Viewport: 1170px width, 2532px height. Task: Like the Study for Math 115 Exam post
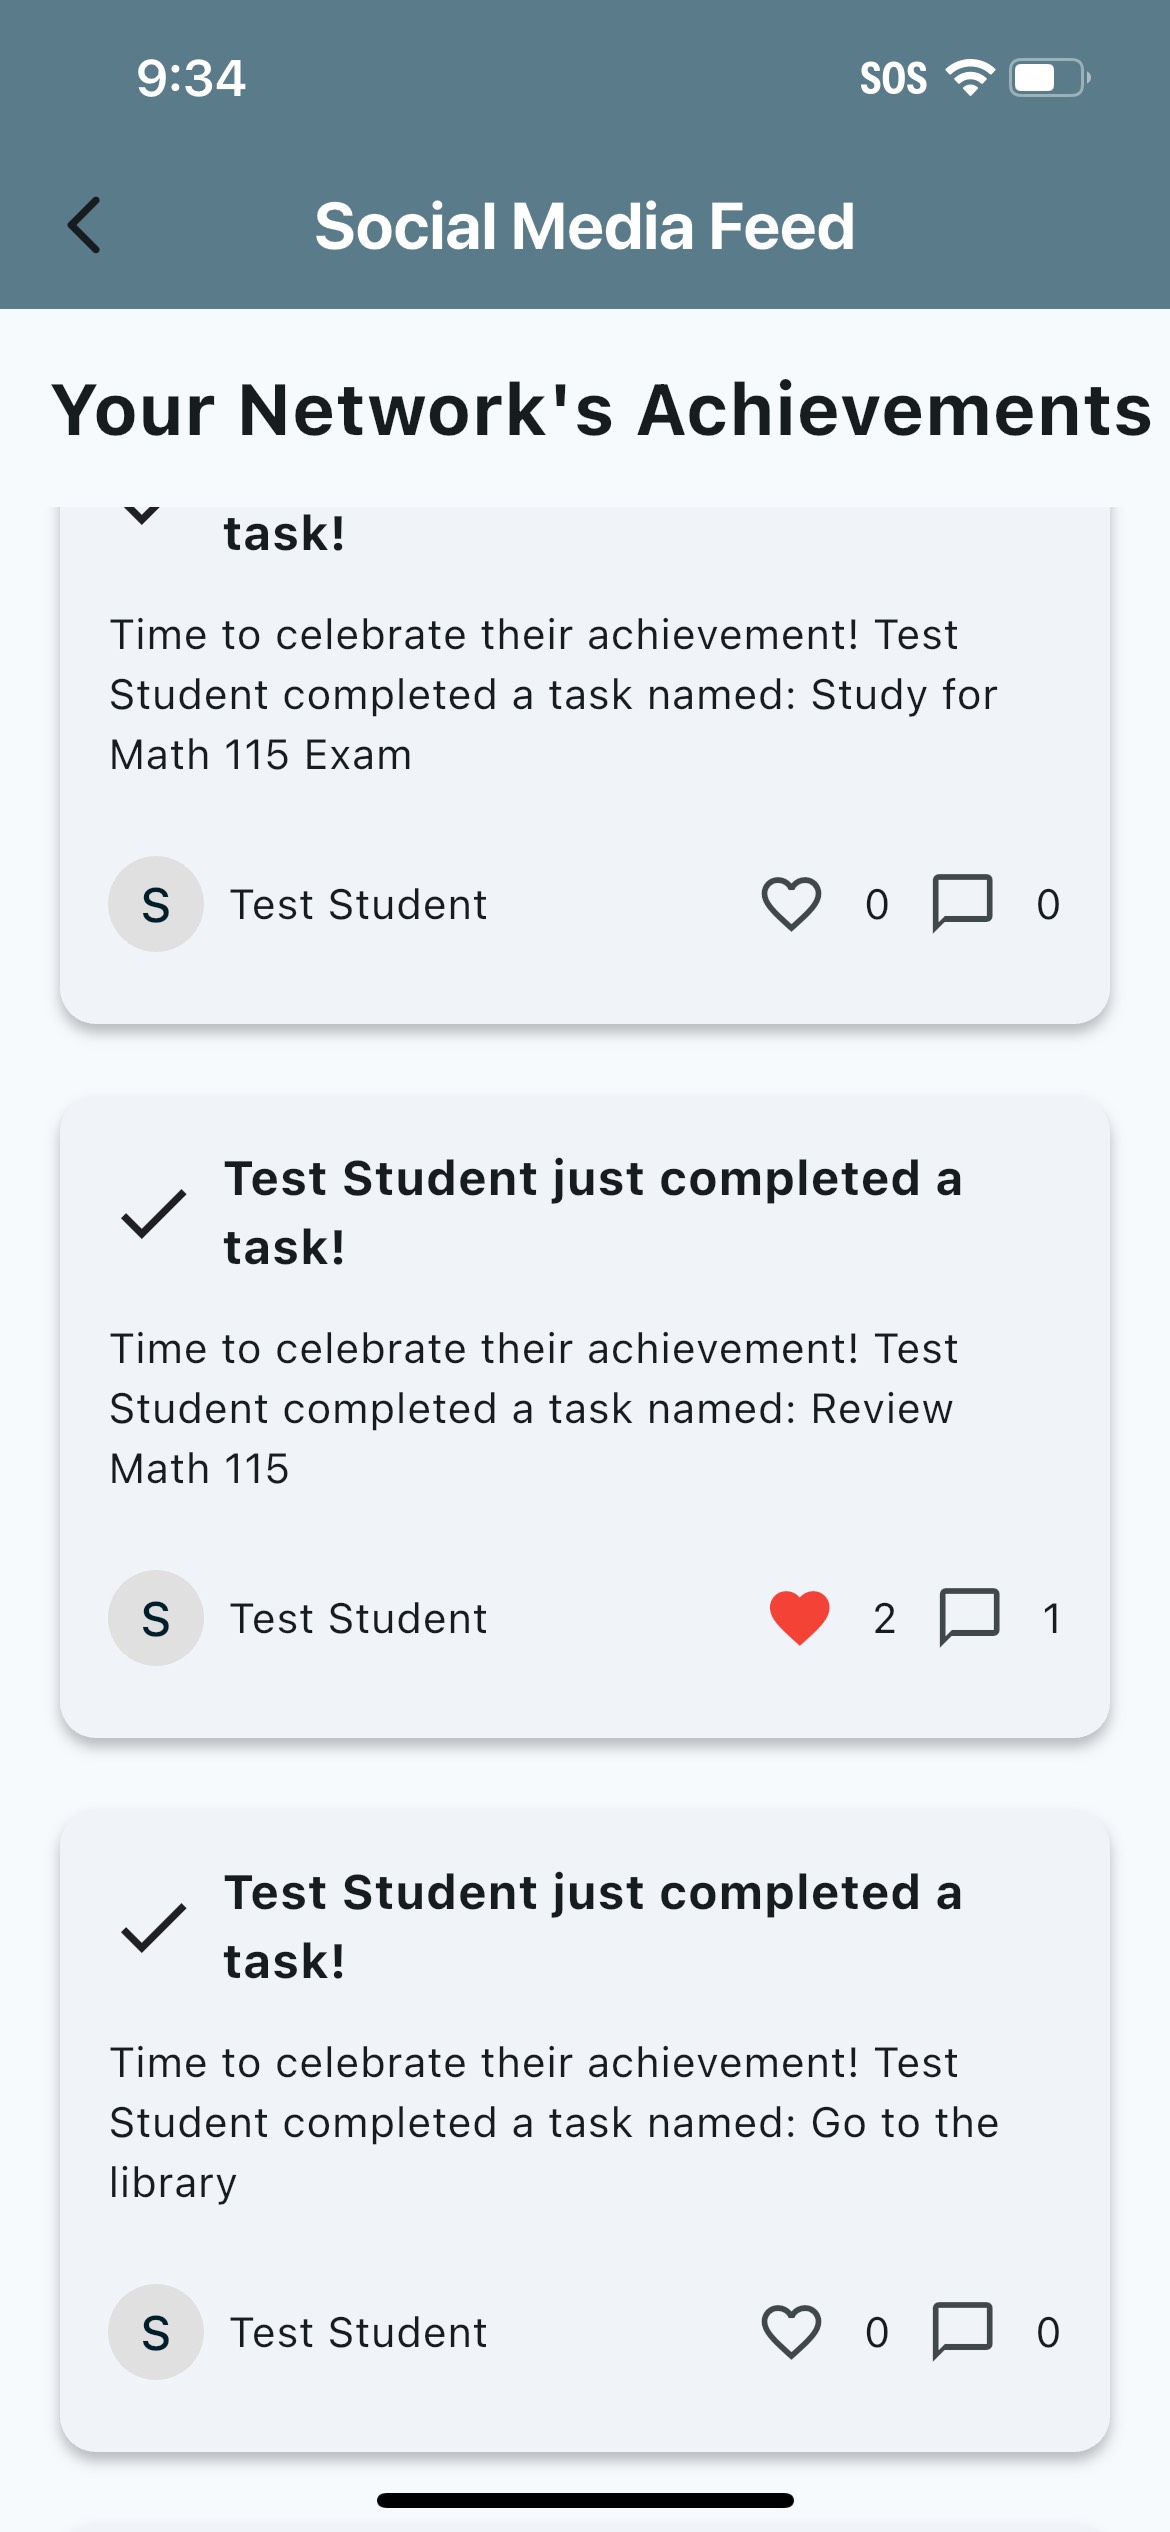791,904
